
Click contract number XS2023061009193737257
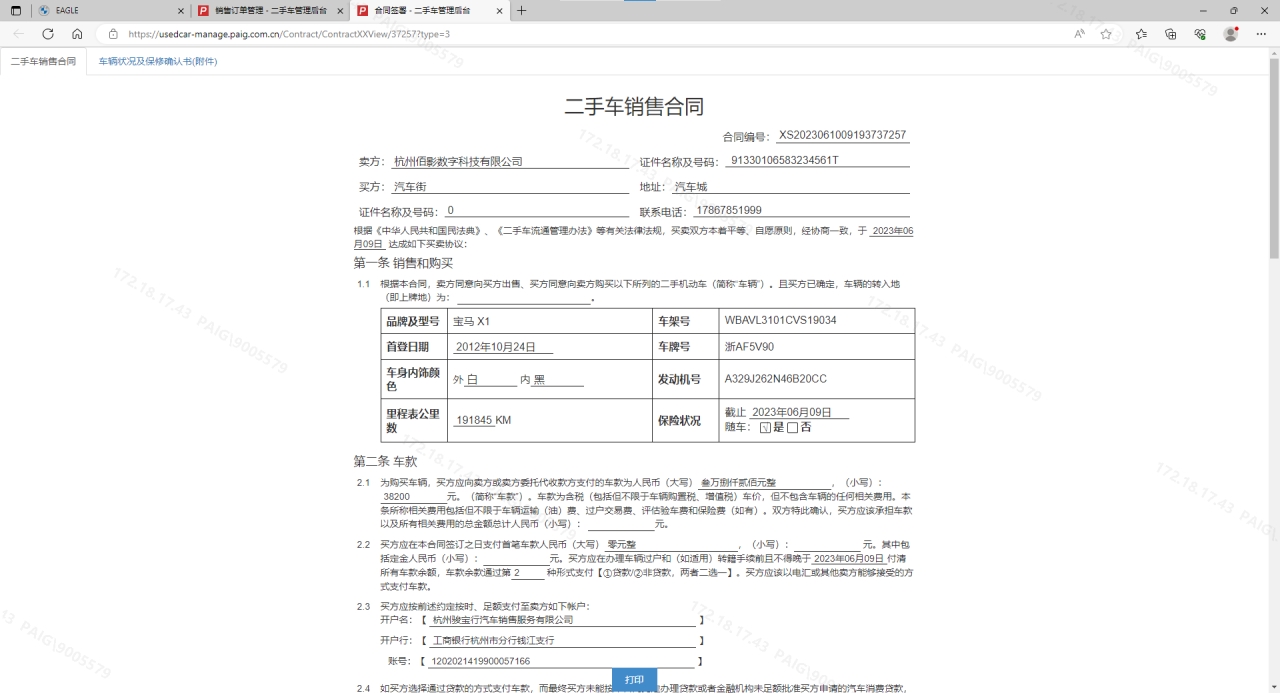click(842, 135)
